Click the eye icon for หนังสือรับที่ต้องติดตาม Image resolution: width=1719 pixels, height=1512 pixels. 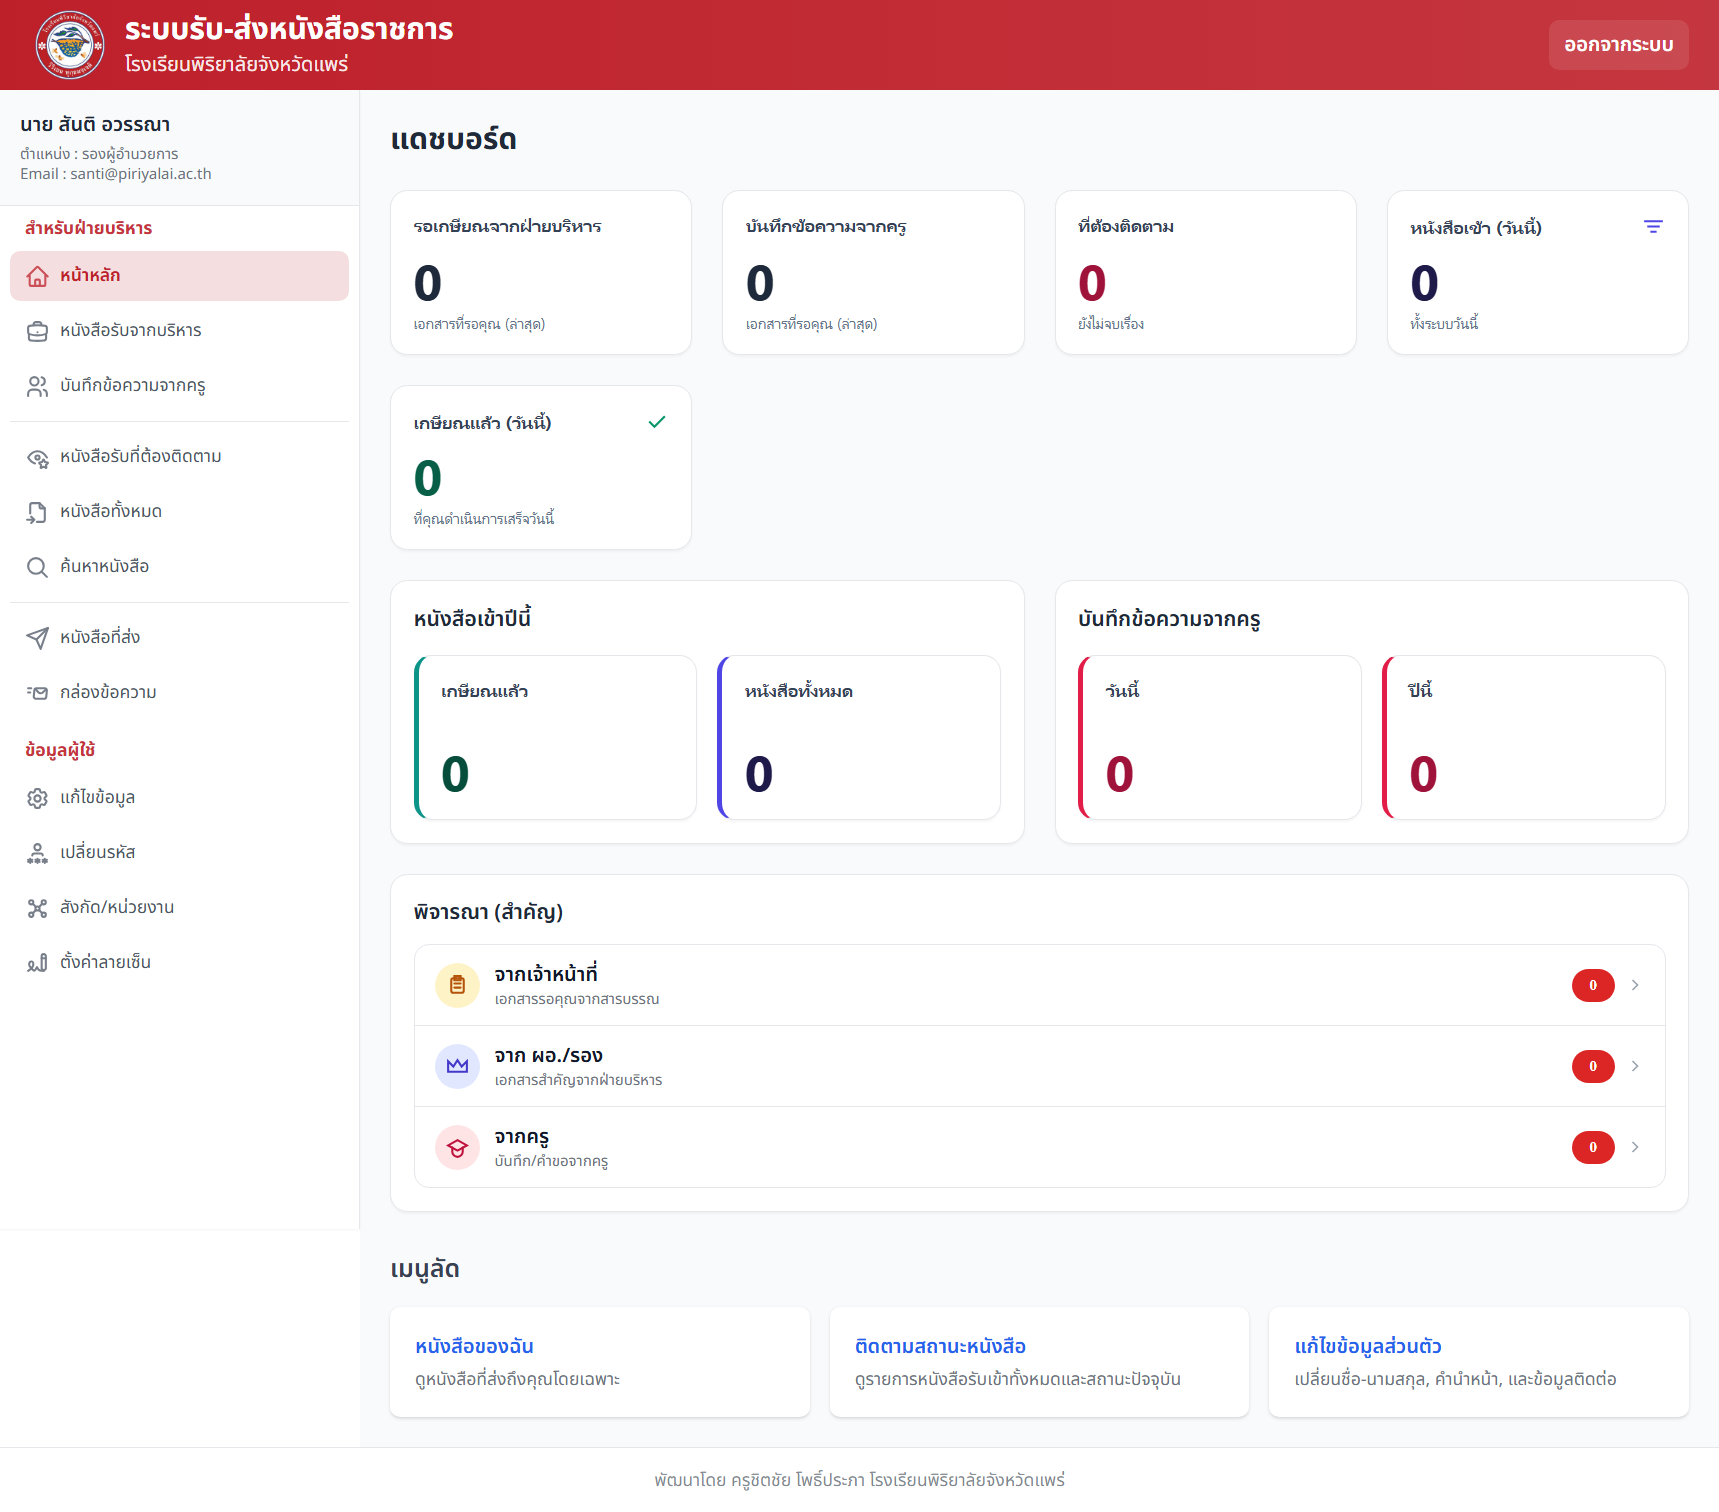pos(37,458)
